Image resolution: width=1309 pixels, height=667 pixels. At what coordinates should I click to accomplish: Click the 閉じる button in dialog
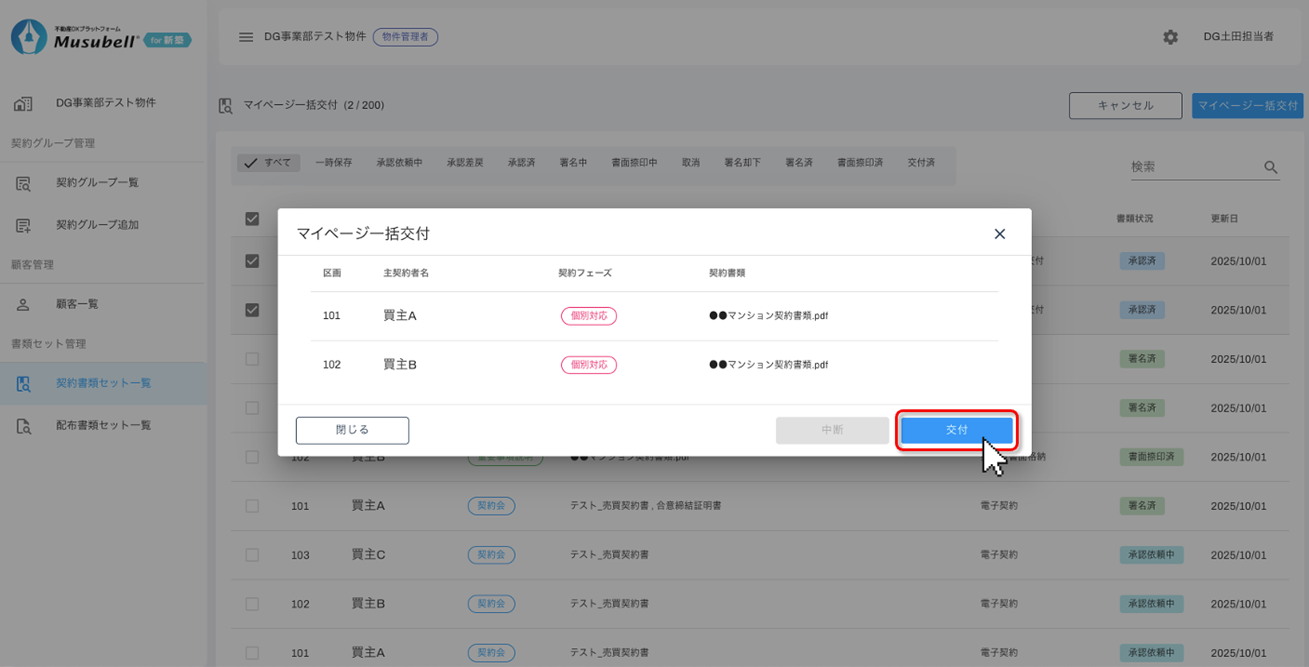(x=352, y=430)
